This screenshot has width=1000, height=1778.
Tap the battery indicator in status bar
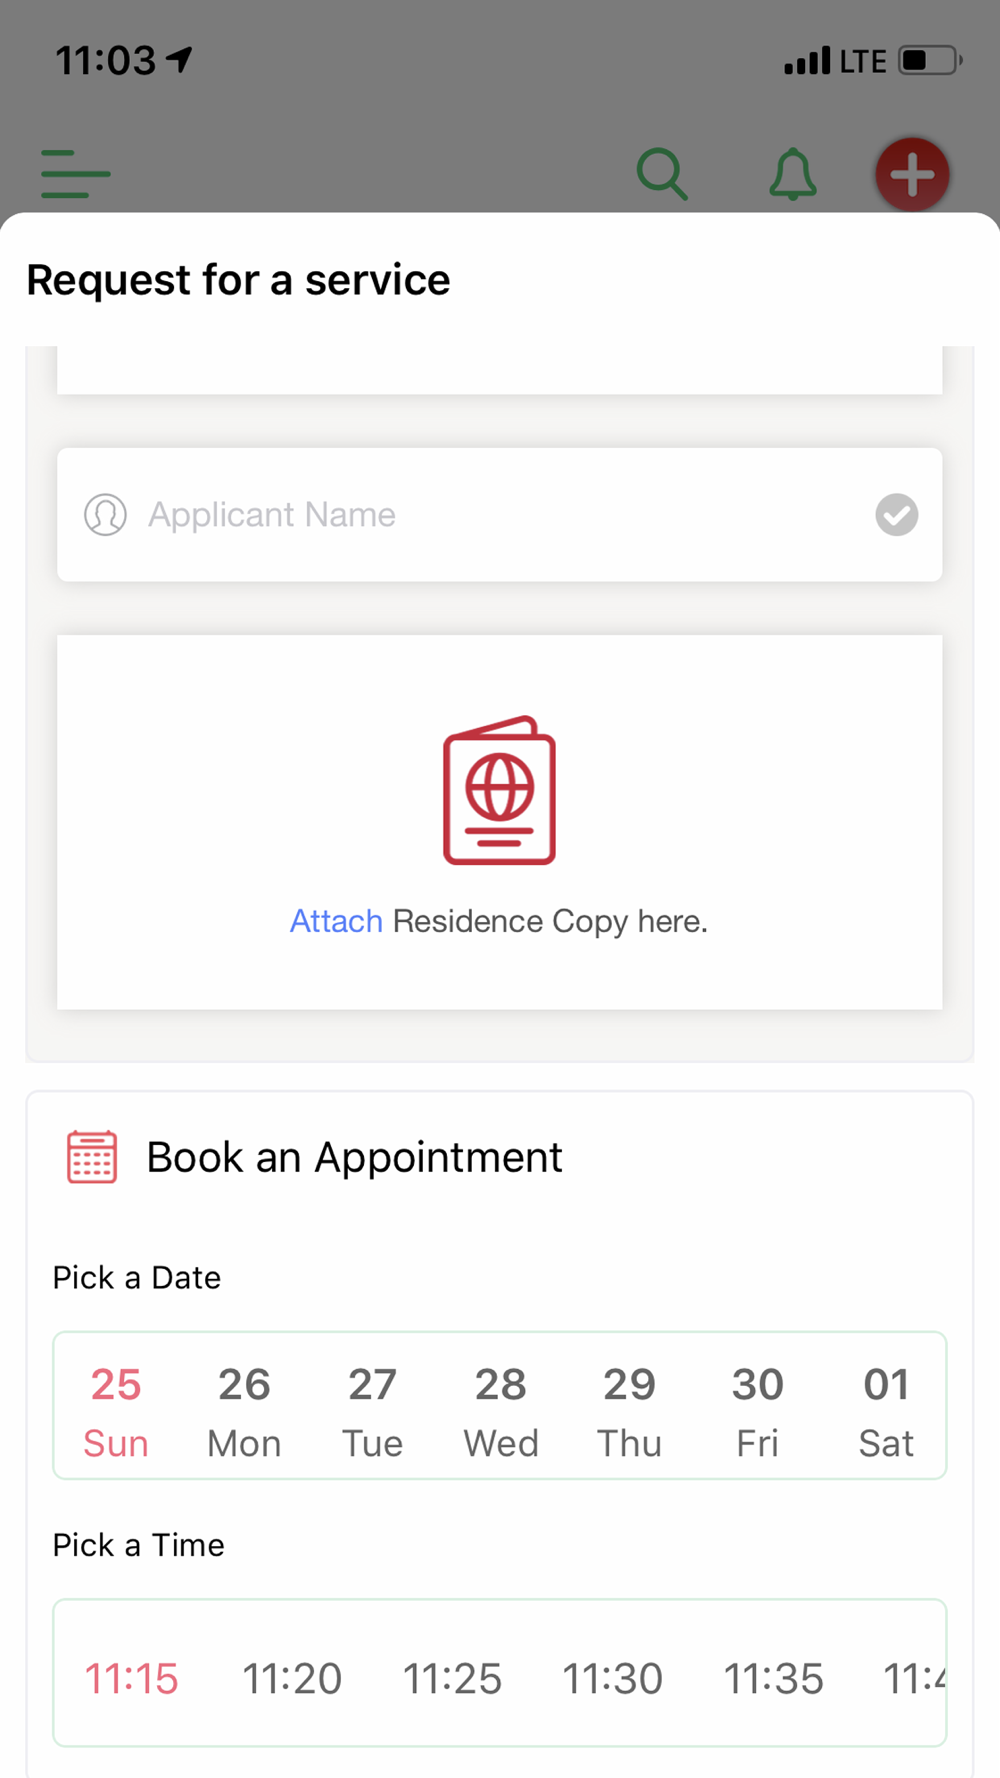point(930,61)
